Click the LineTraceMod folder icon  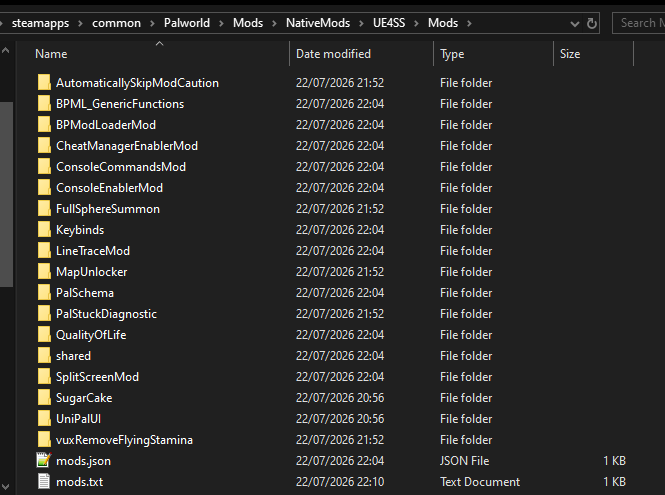tap(44, 250)
